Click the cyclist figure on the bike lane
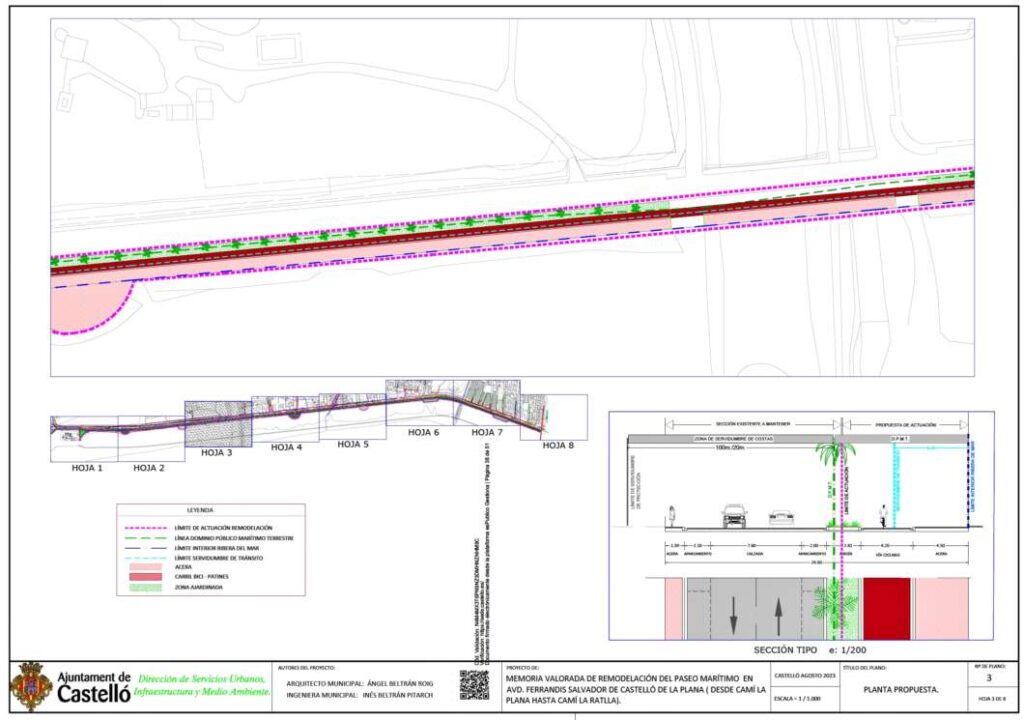1024x720 pixels. (x=883, y=514)
